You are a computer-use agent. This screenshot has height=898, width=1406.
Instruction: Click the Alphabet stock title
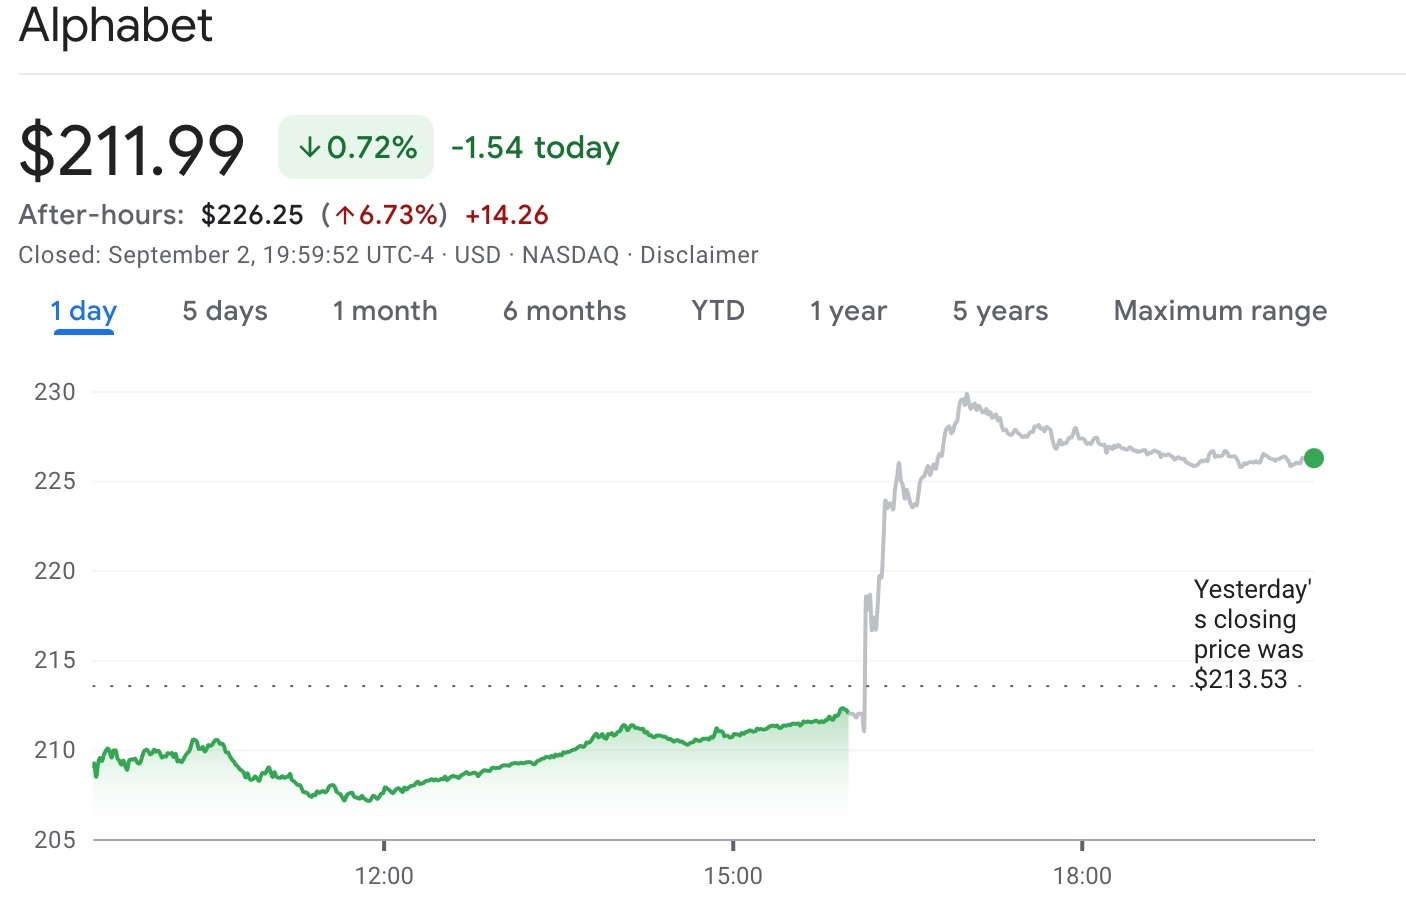coord(114,27)
